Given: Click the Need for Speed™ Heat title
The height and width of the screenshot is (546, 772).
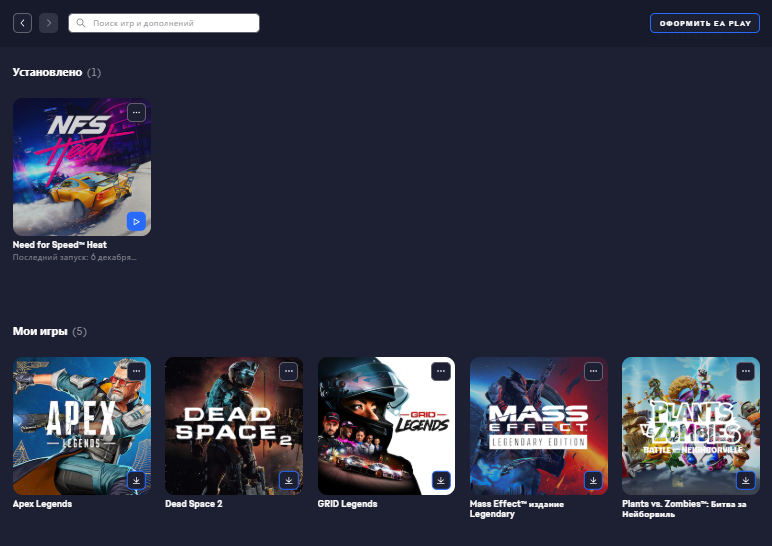Looking at the screenshot, I should tap(60, 245).
